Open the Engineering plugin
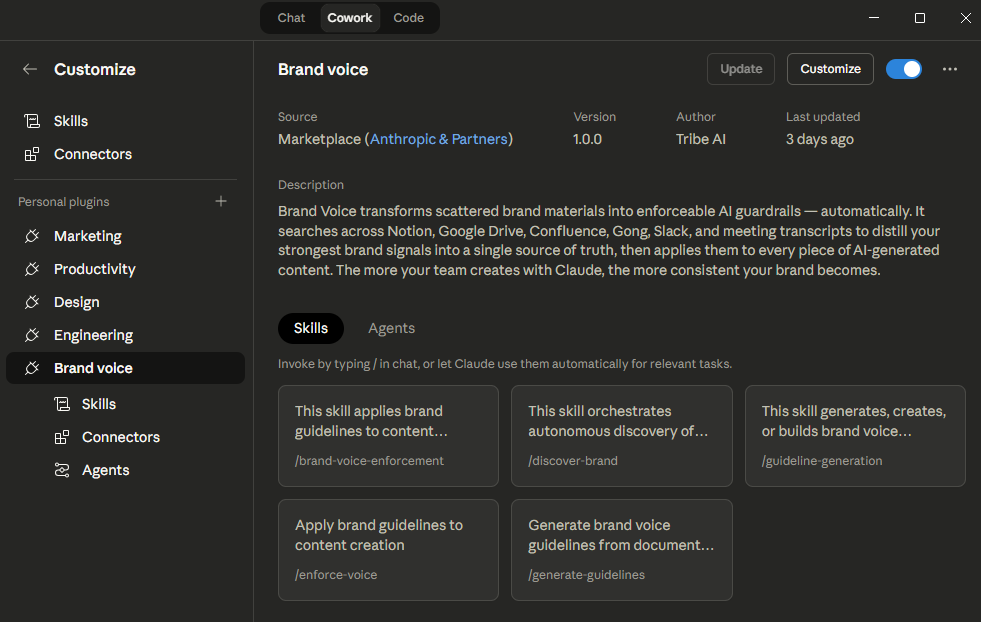The image size is (981, 622). pos(125,335)
